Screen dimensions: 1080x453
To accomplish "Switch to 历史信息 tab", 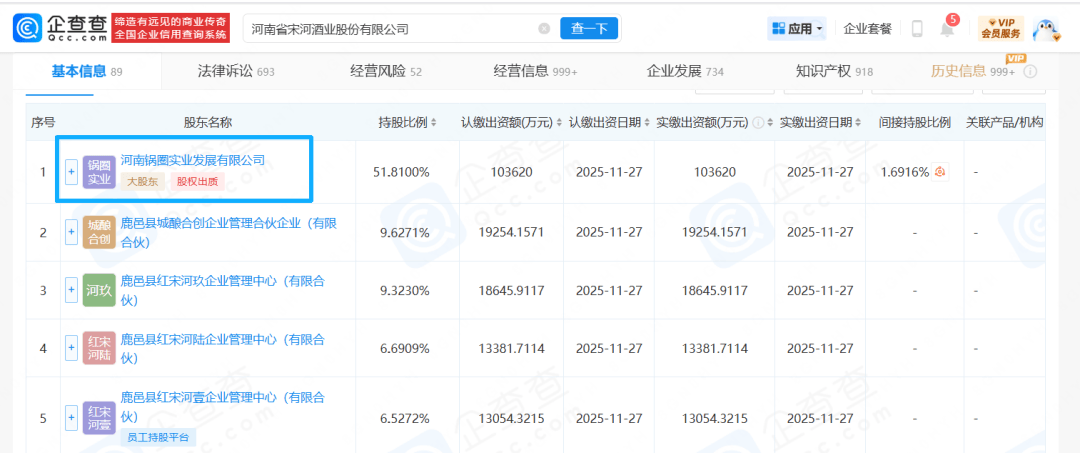I will coord(973,71).
